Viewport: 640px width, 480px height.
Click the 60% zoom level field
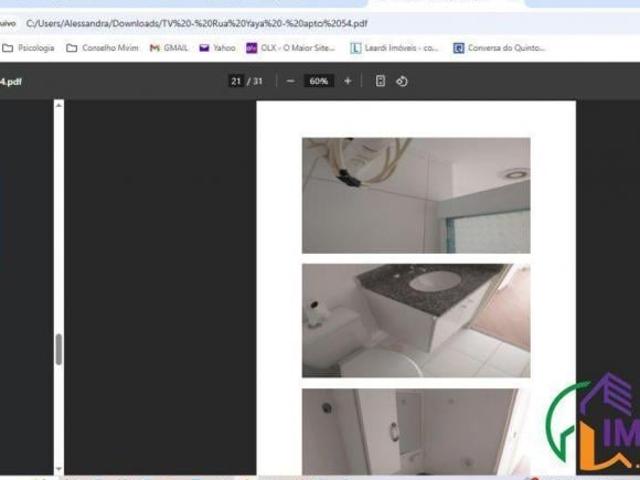pyautogui.click(x=318, y=81)
